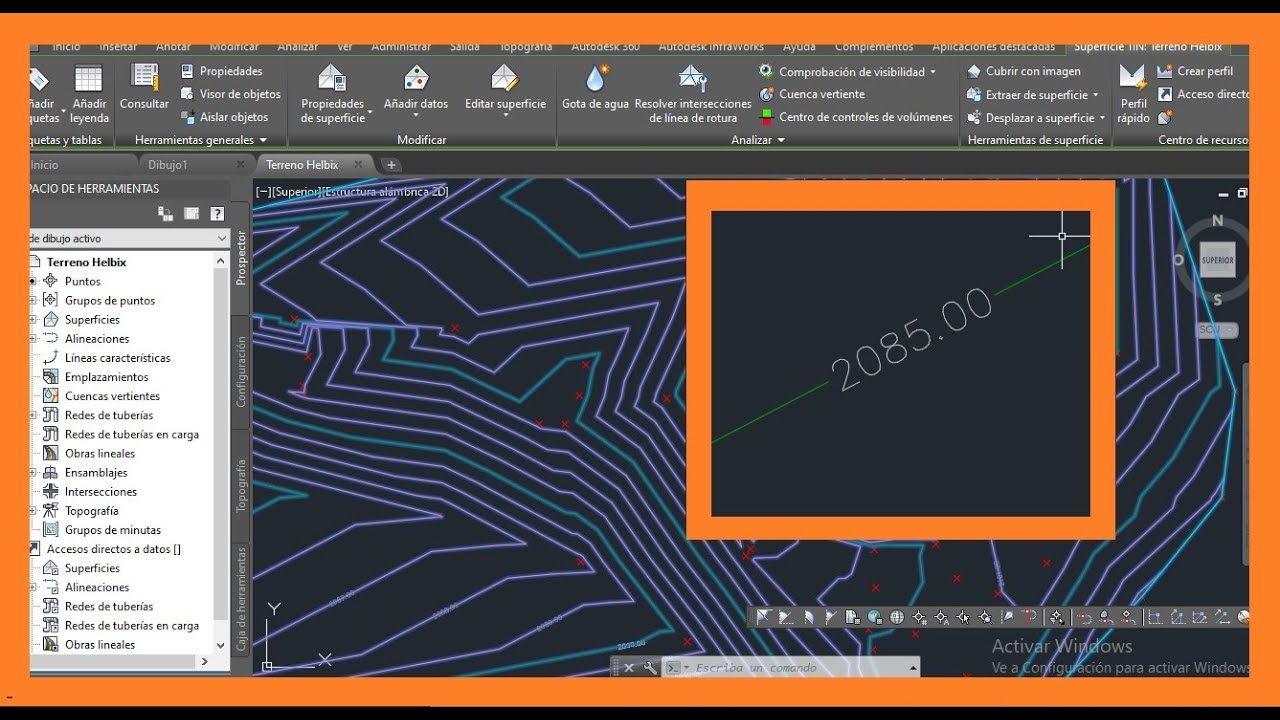Open the Visor de objetos
The image size is (1280, 720).
230,94
